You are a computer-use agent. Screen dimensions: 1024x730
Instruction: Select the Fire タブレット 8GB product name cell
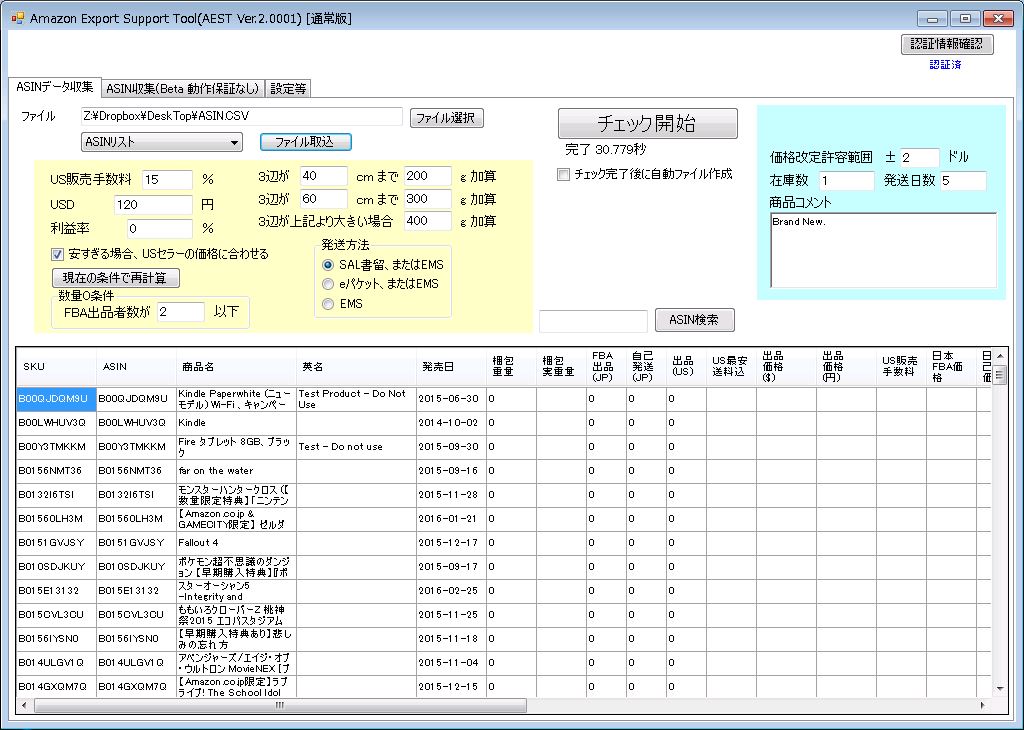[x=236, y=447]
